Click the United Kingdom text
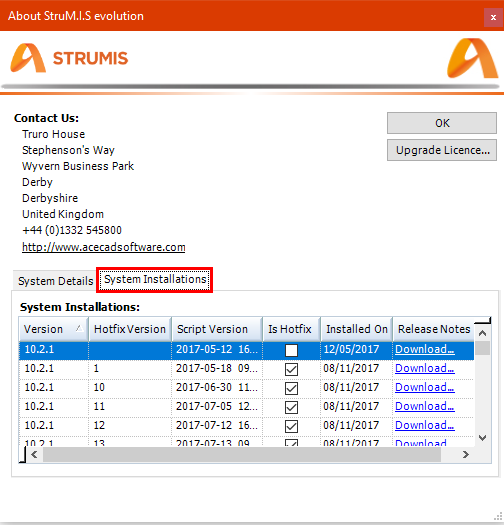 (x=63, y=214)
